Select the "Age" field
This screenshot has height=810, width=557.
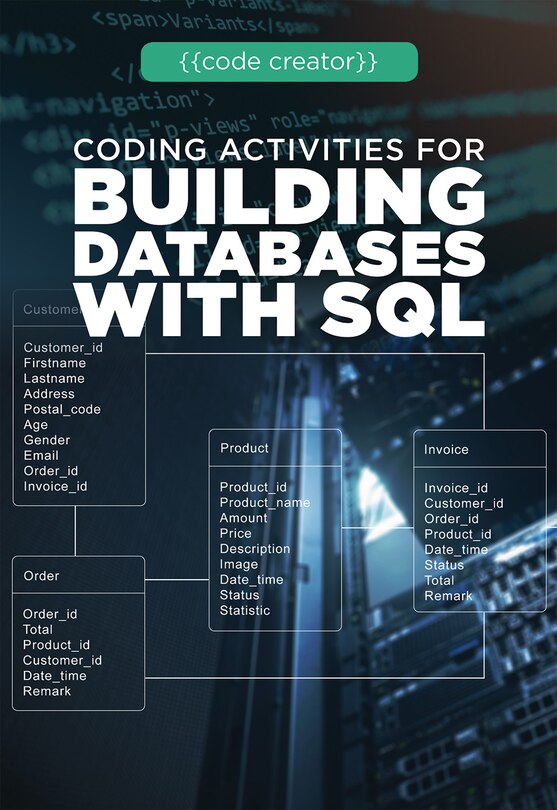(36, 425)
